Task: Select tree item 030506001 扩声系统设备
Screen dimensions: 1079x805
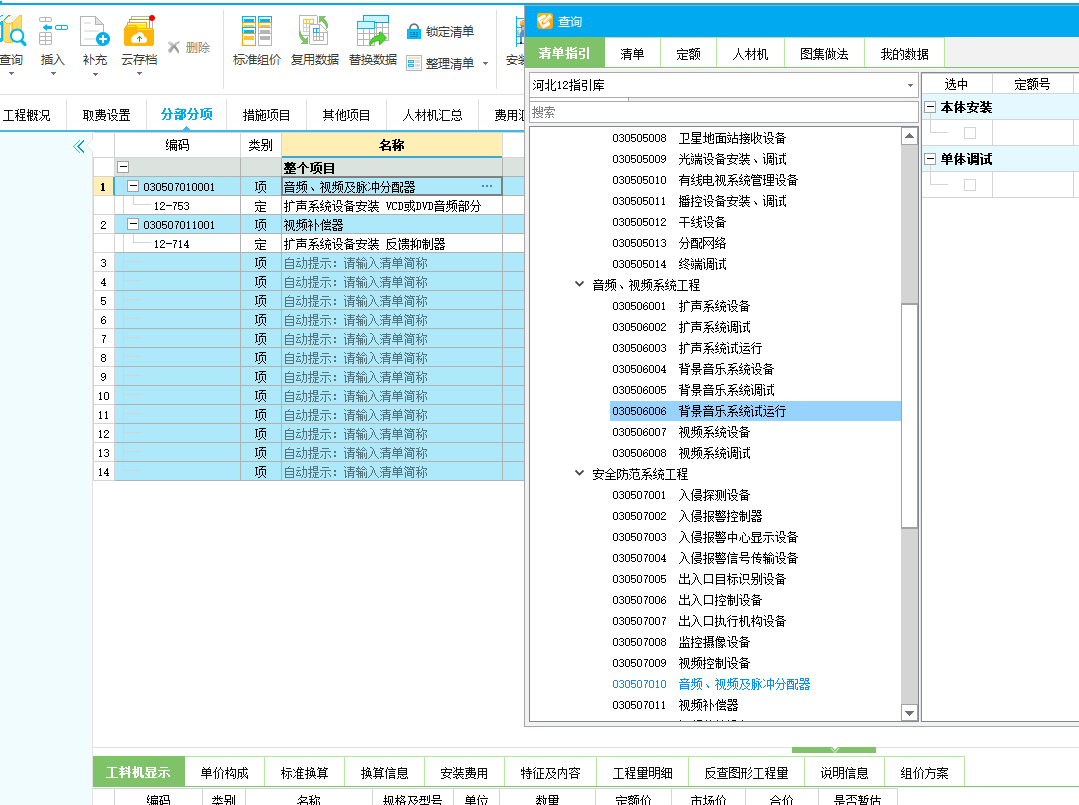Action: coord(681,305)
